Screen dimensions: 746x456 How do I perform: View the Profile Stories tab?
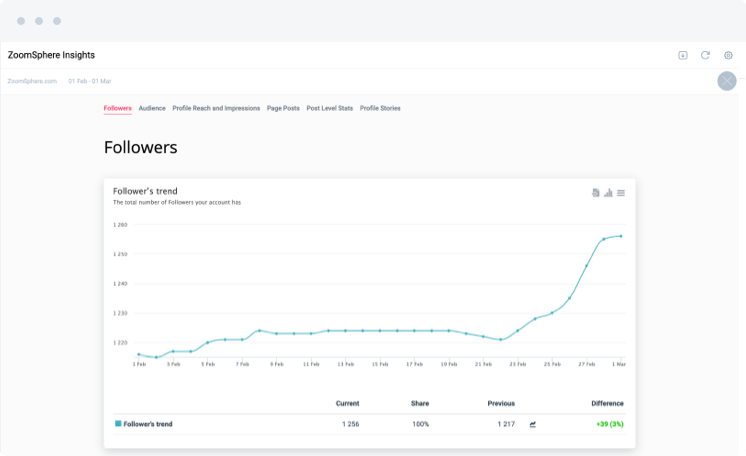pyautogui.click(x=380, y=108)
